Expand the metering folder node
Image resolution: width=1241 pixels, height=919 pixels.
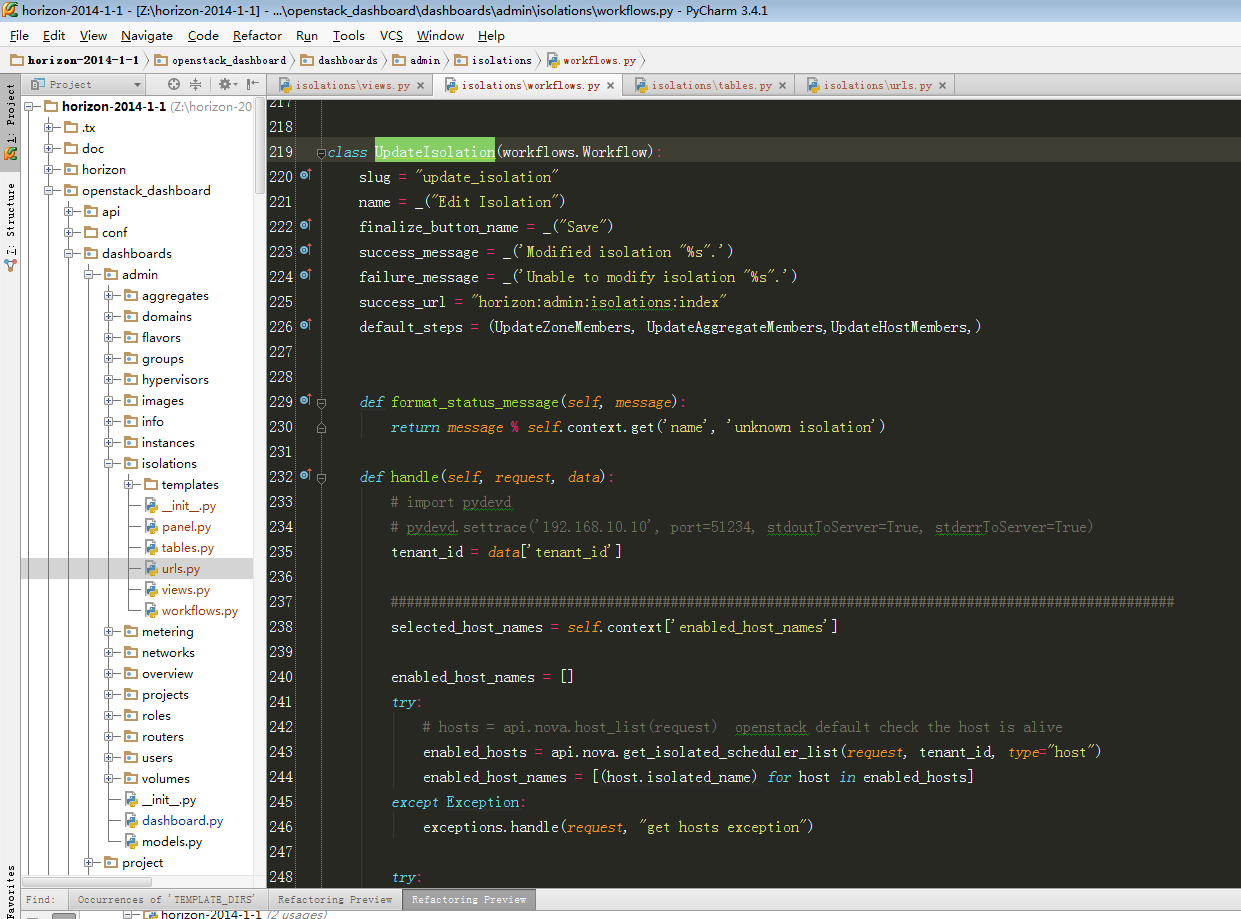pyautogui.click(x=109, y=632)
